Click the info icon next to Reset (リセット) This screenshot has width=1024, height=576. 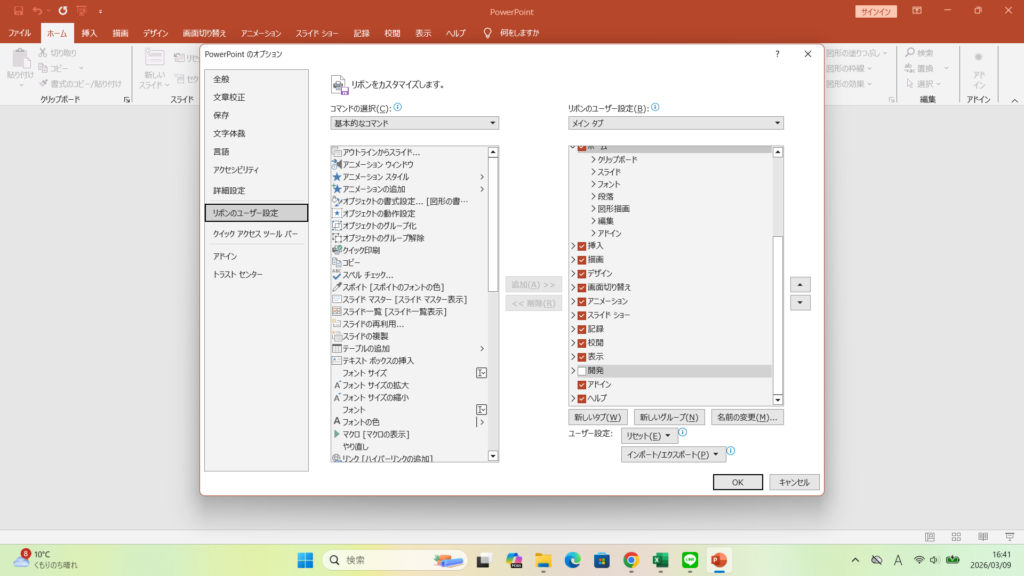point(683,433)
